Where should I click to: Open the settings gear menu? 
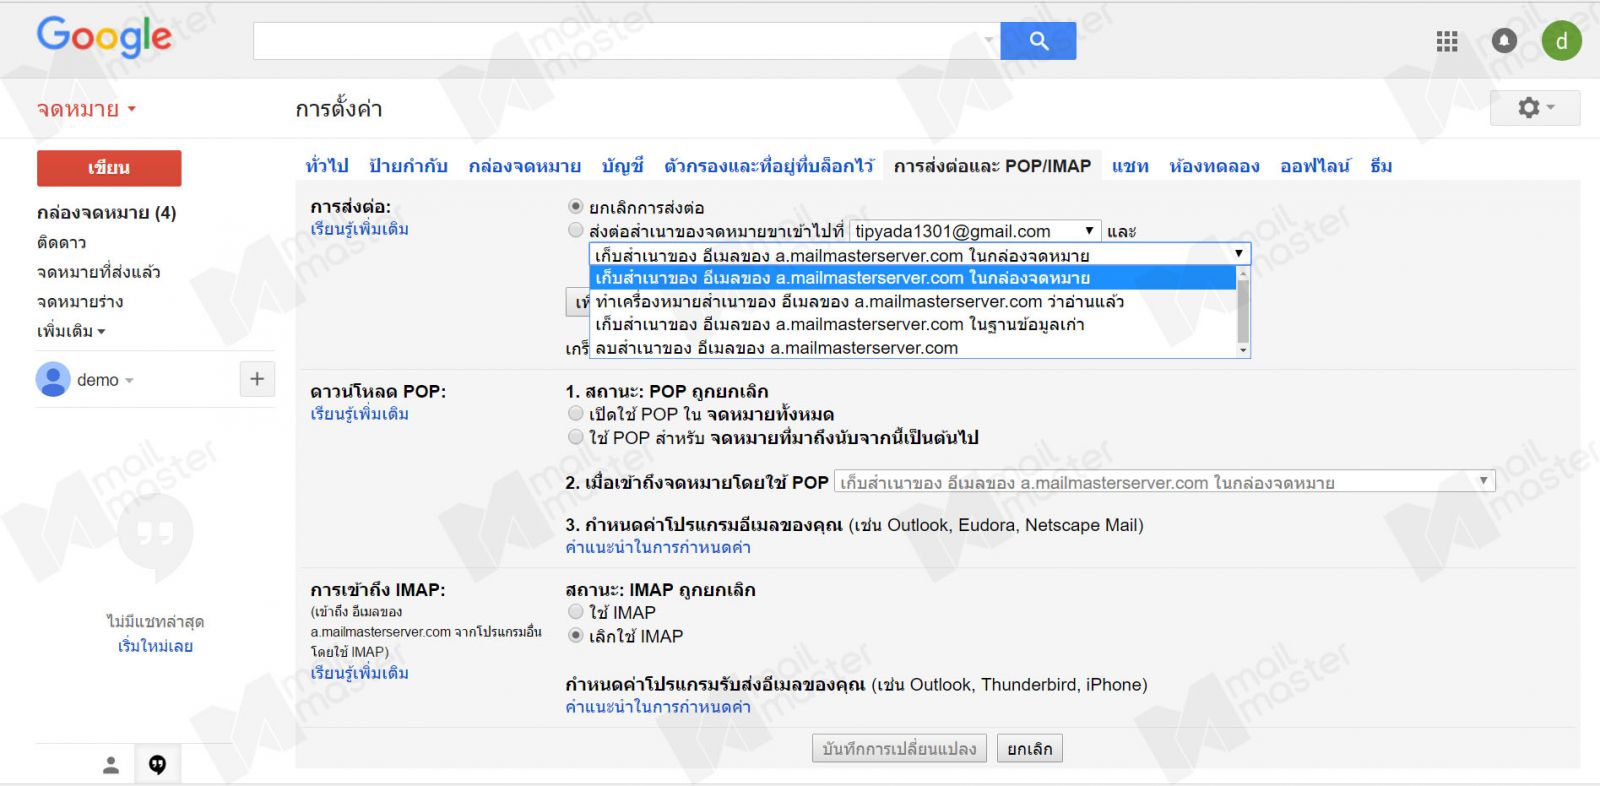pos(1535,107)
